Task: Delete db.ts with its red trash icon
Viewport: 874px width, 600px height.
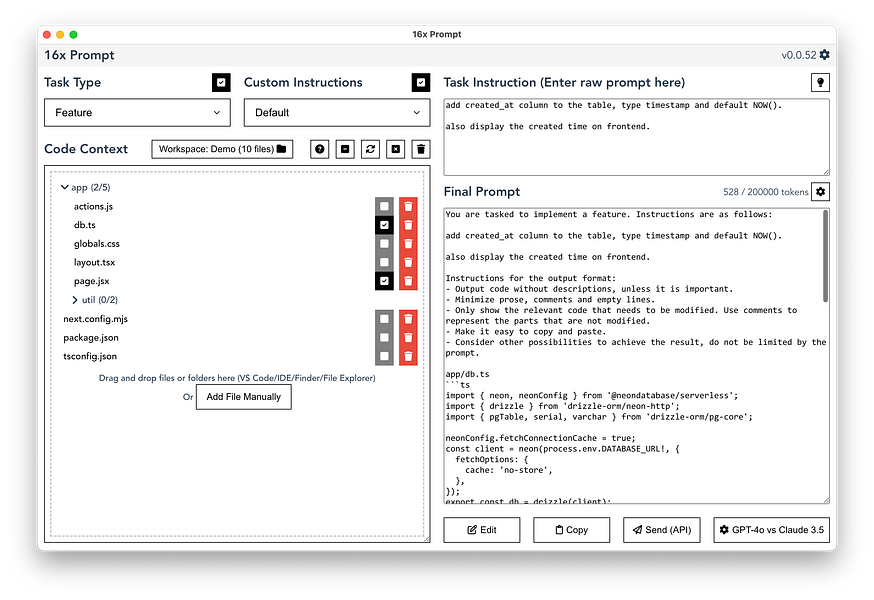Action: click(408, 225)
